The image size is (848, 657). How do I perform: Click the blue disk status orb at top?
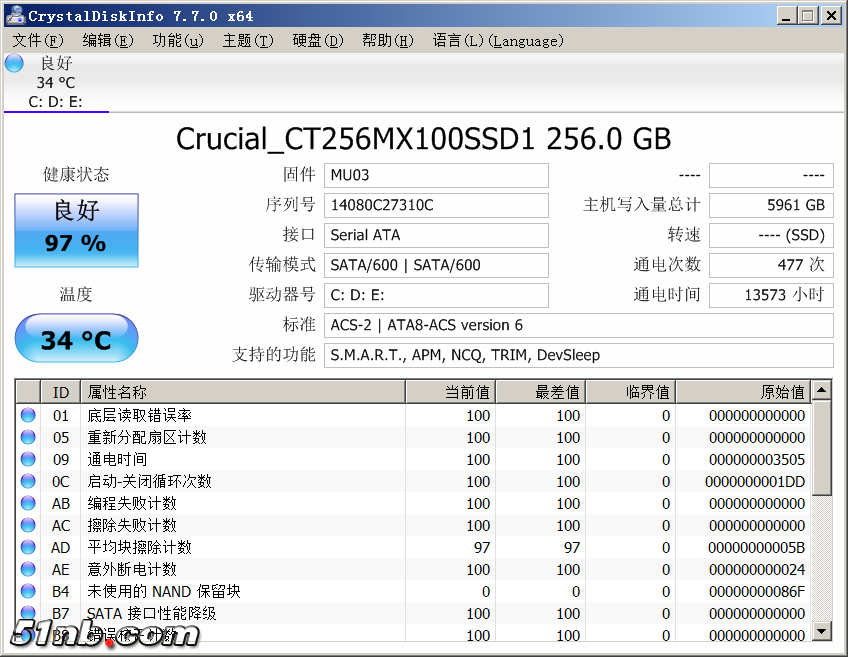14,63
